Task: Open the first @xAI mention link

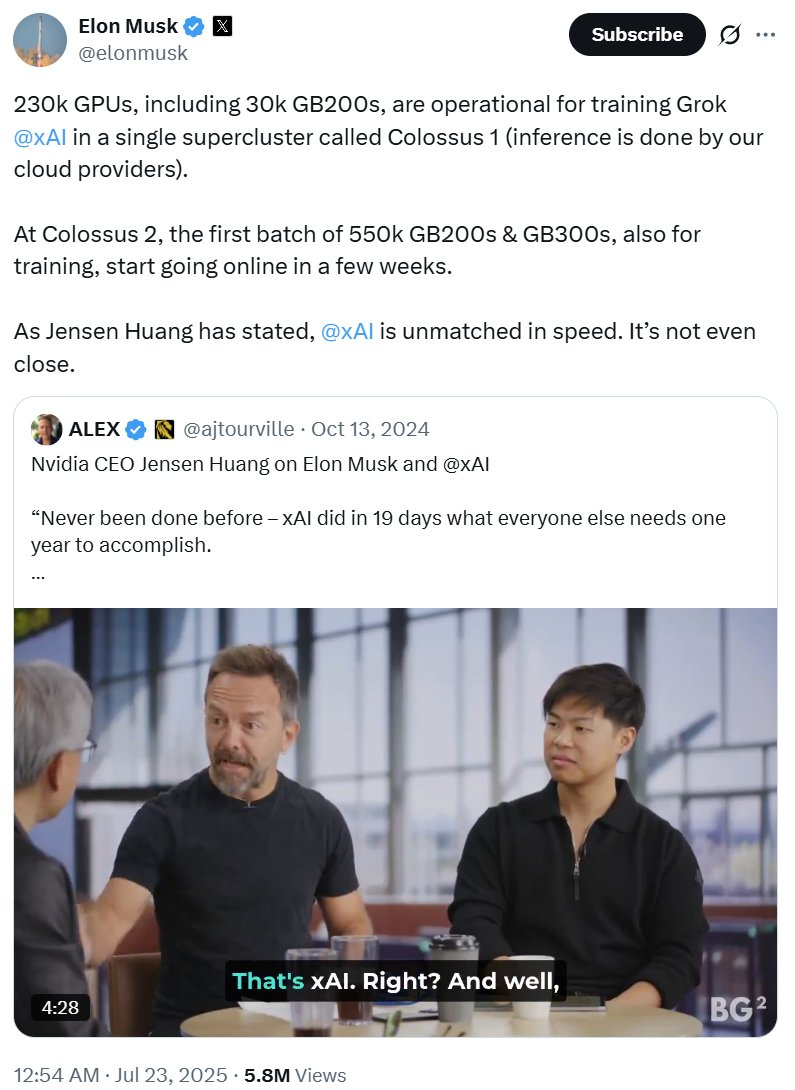Action: (40, 137)
